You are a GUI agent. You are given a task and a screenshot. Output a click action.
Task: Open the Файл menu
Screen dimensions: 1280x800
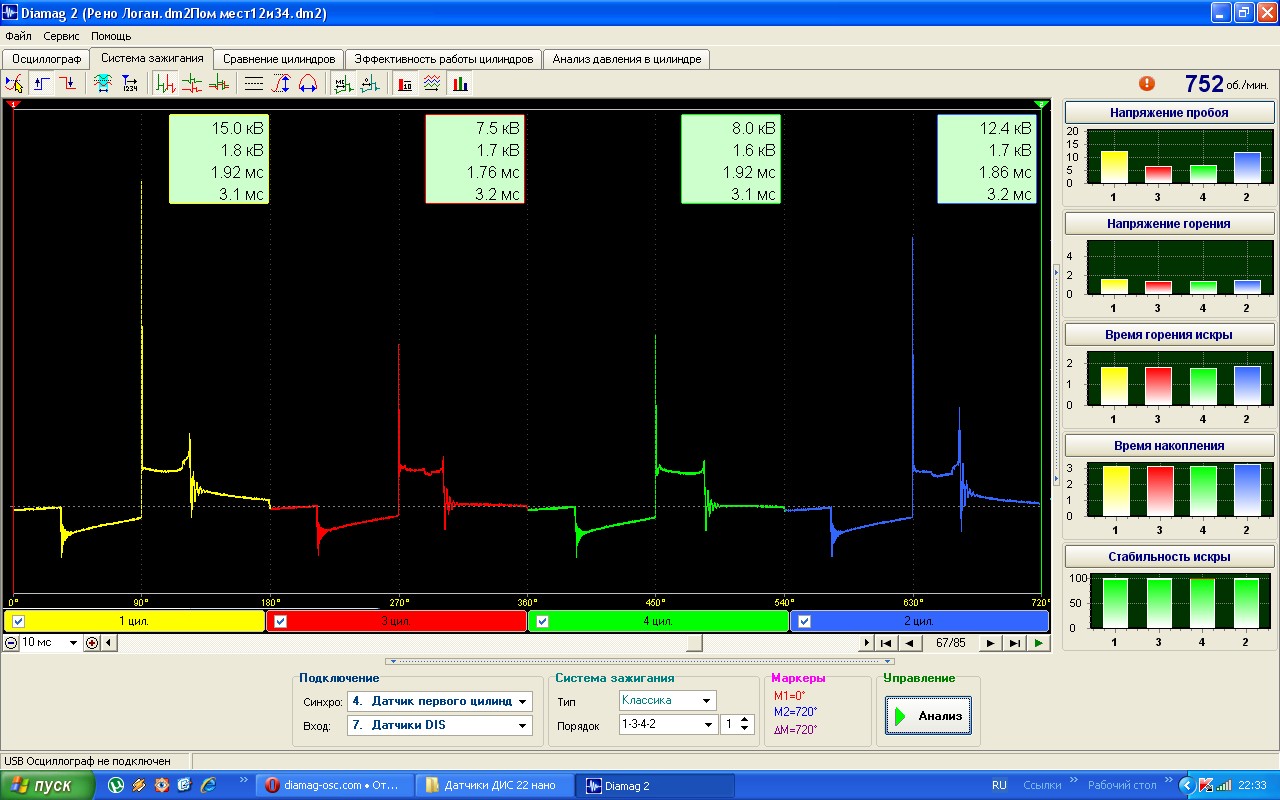pos(18,36)
